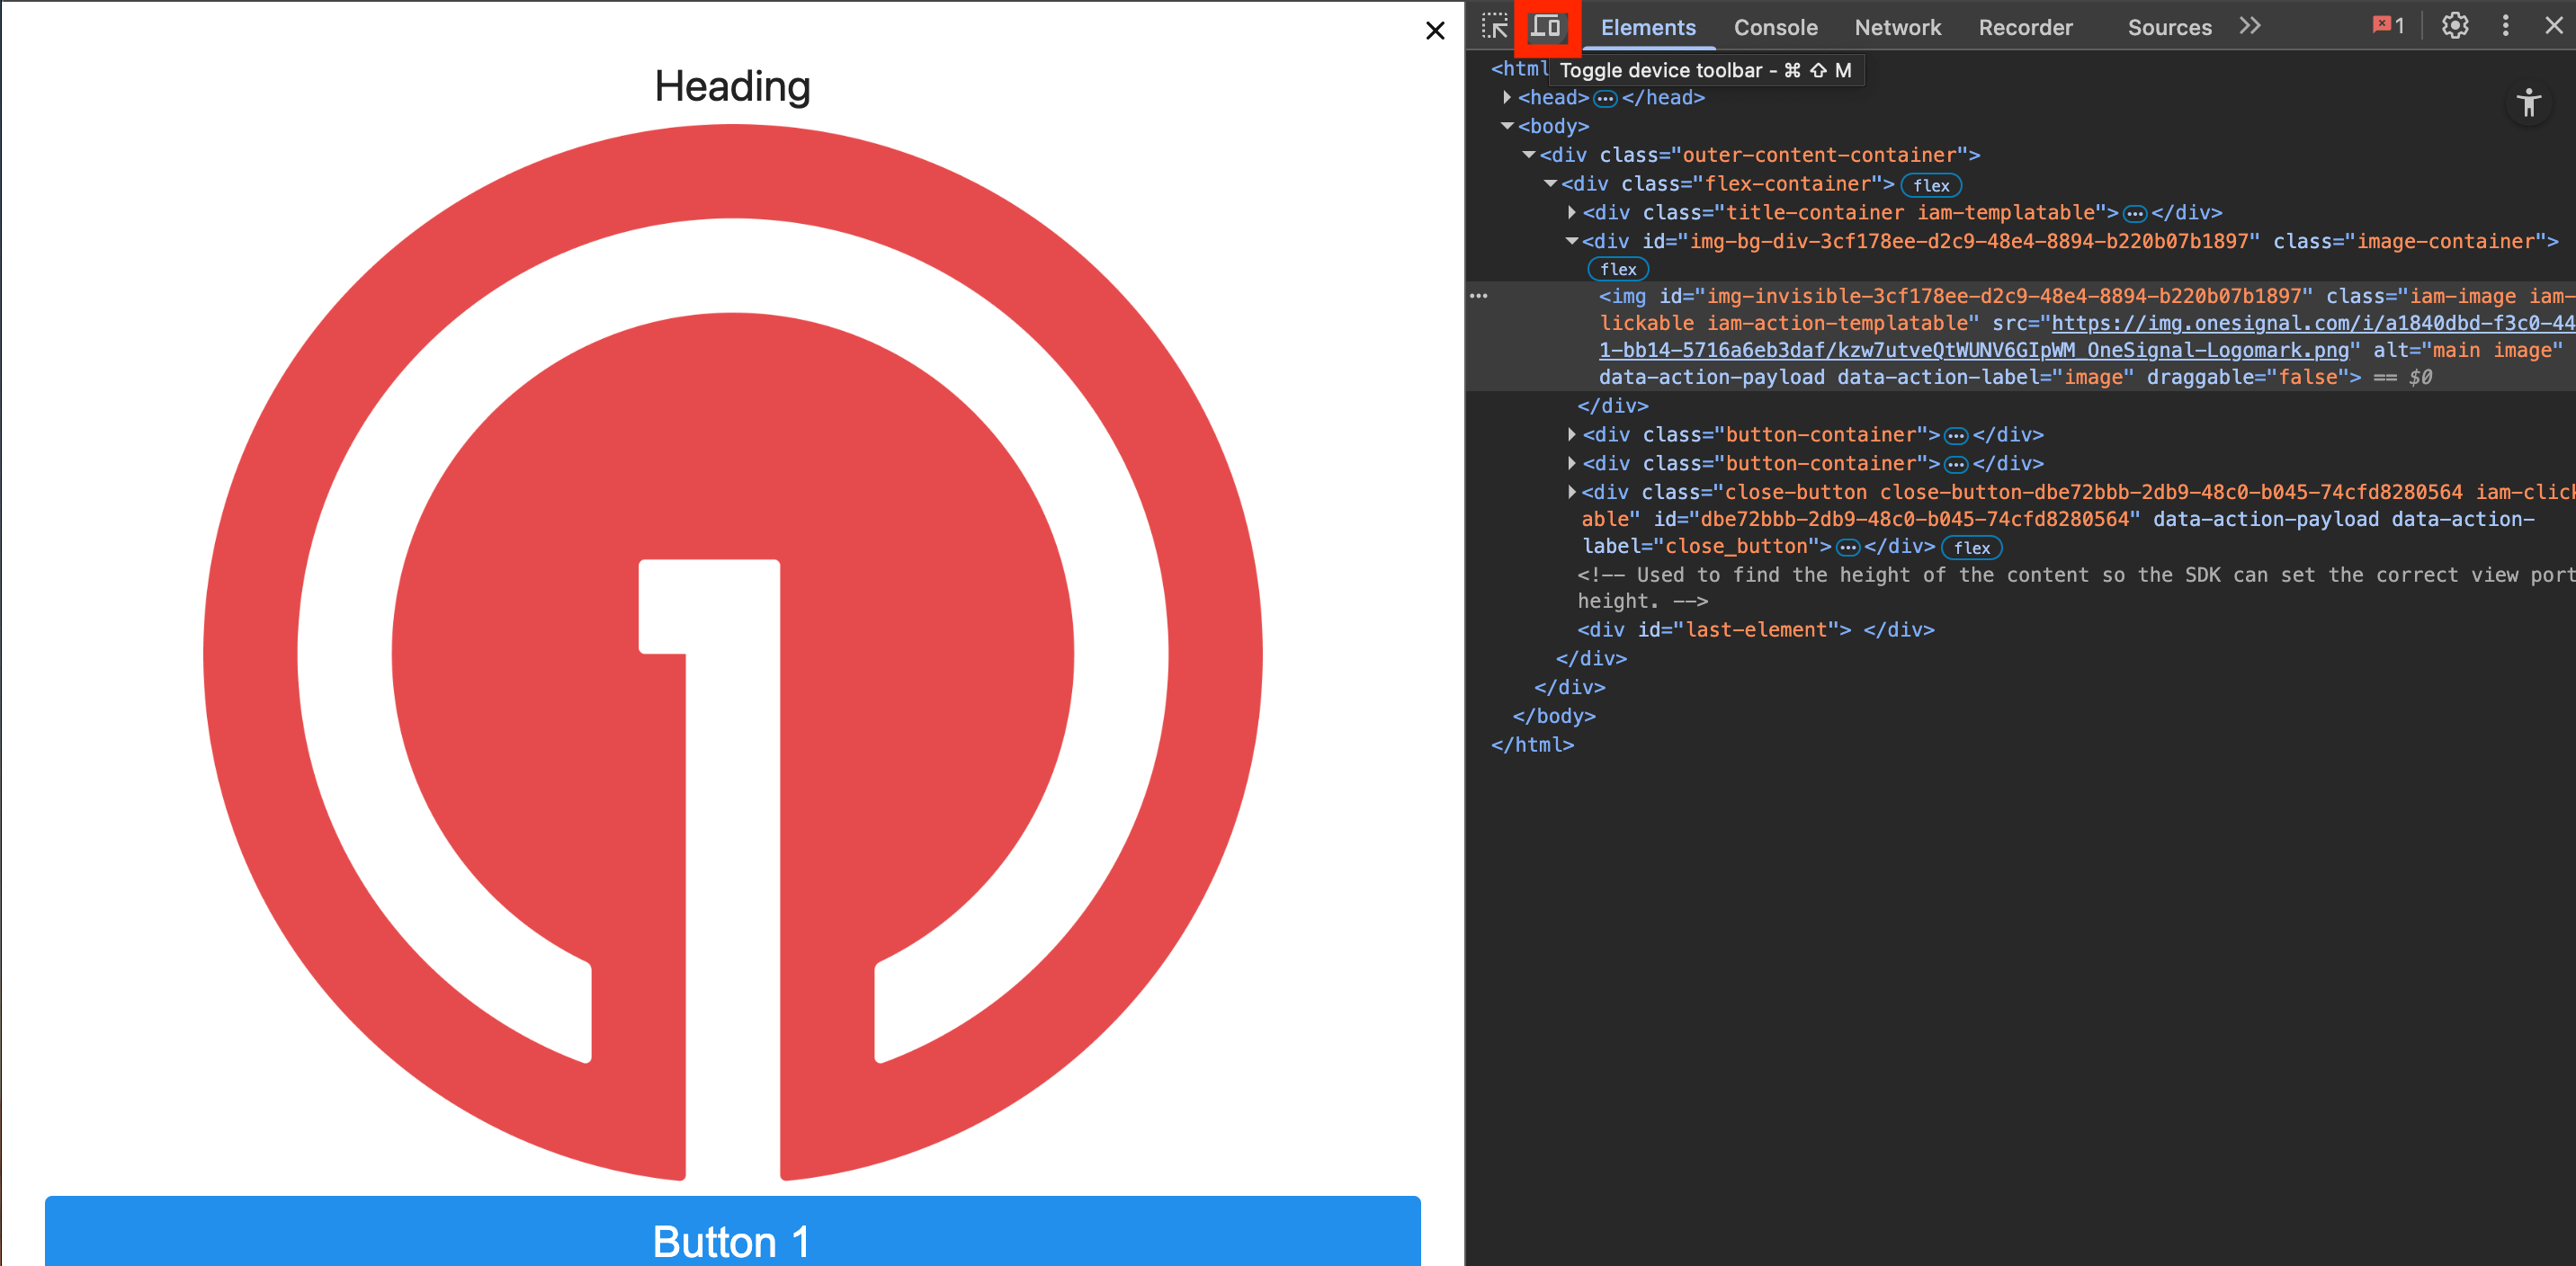Click ellipsis in first button-container

point(1955,436)
